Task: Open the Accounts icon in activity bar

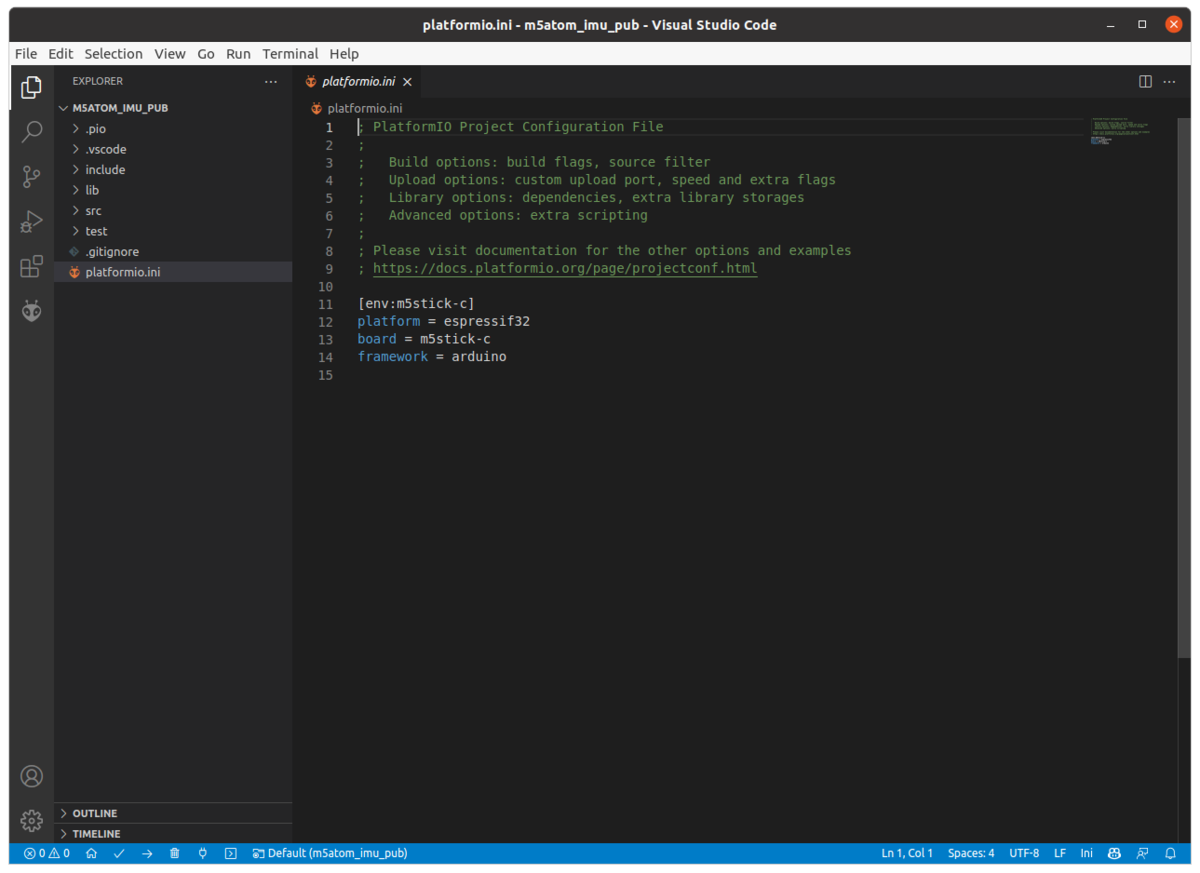Action: 32,776
